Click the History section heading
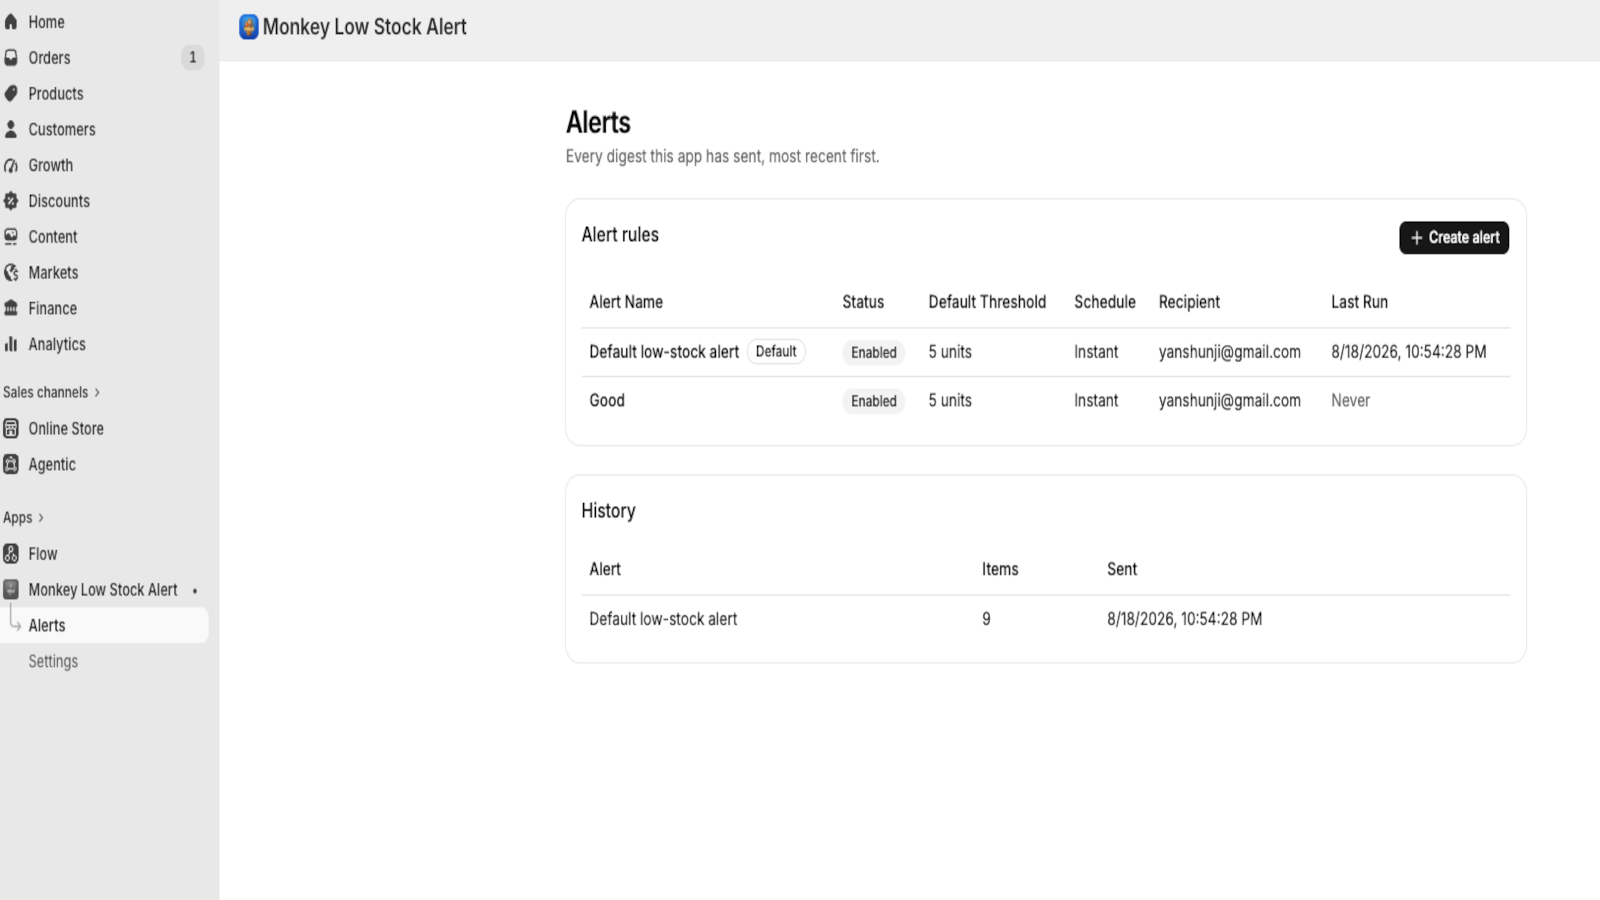 click(608, 511)
